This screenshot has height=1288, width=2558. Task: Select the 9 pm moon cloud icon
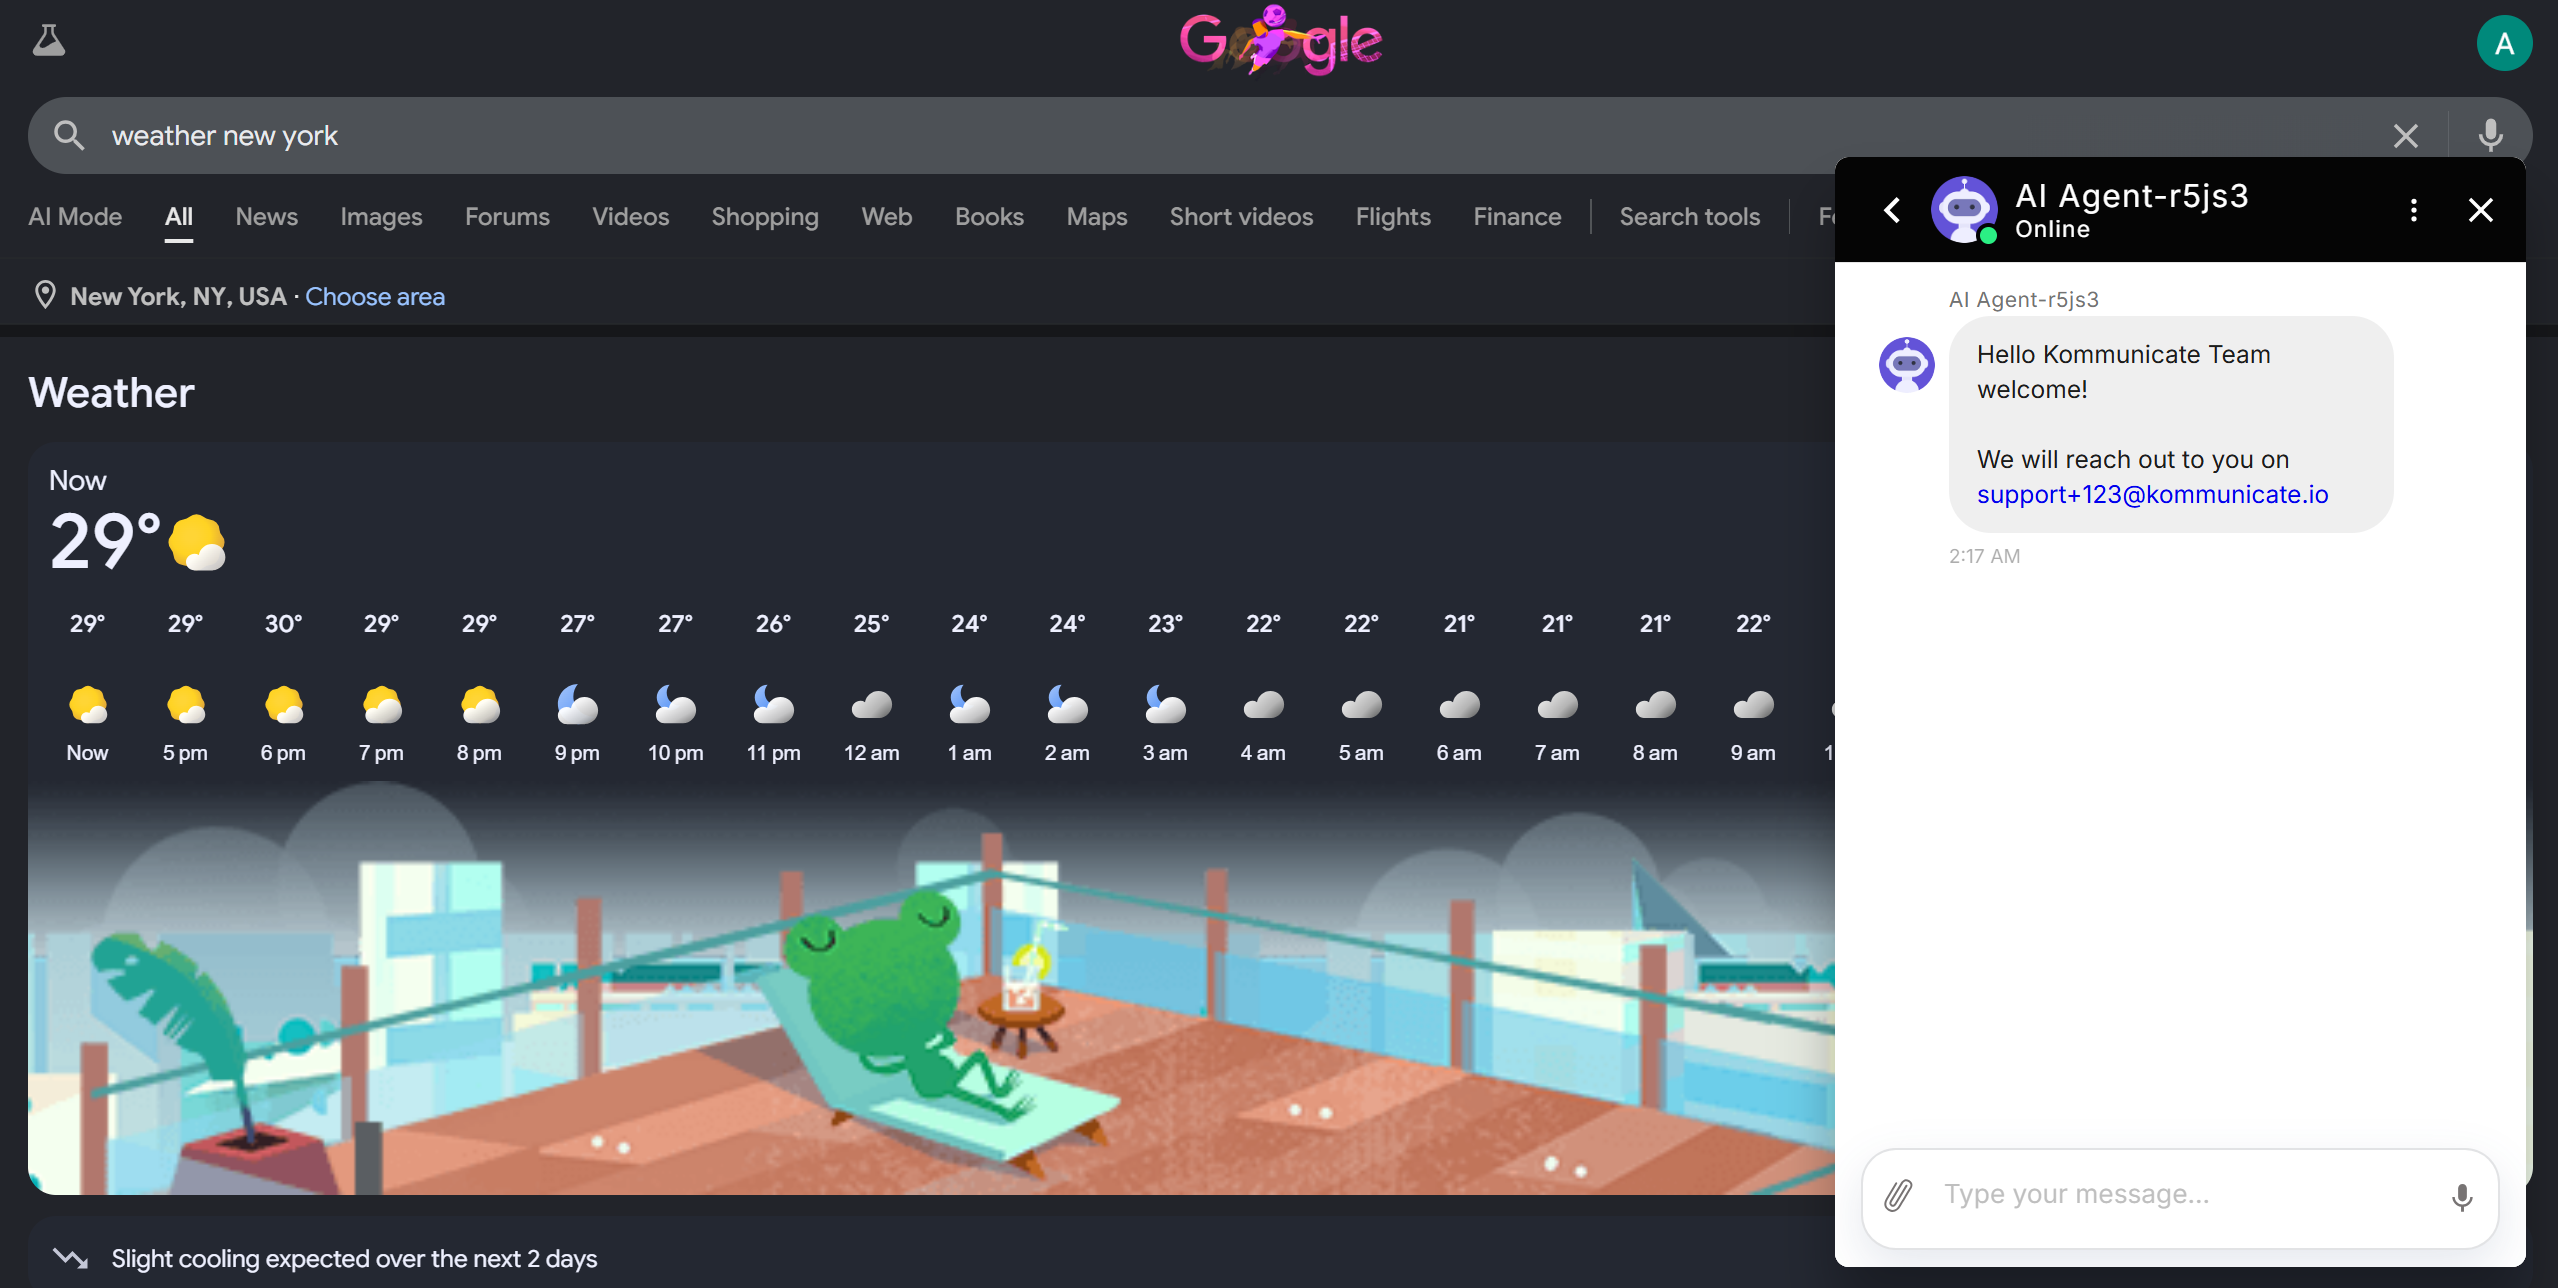pyautogui.click(x=577, y=706)
